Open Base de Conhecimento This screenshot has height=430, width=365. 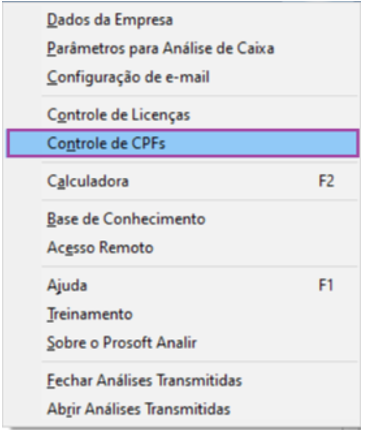183,219
